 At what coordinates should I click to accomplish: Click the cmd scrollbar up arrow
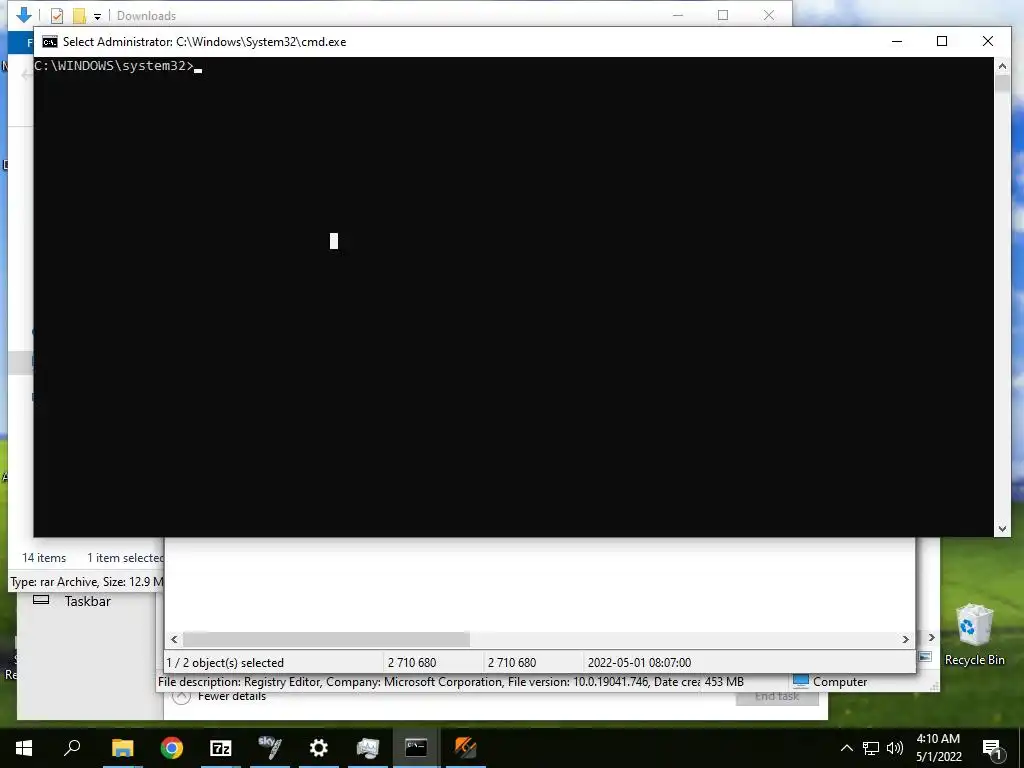1002,65
